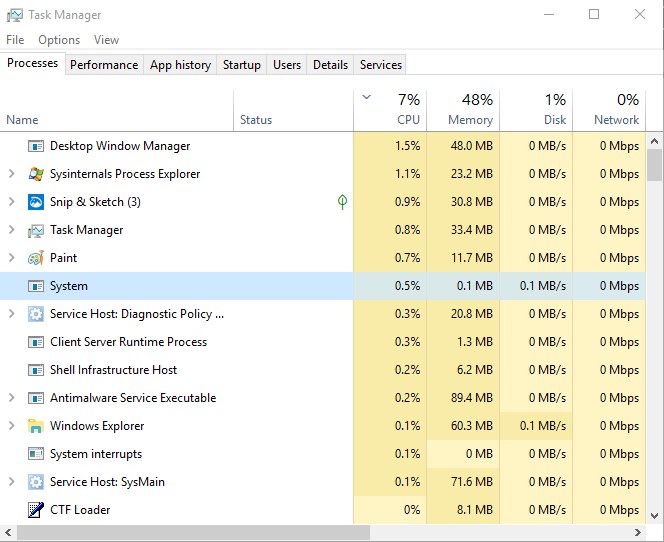This screenshot has width=664, height=542.
Task: Switch to the Services tab
Action: pyautogui.click(x=381, y=65)
